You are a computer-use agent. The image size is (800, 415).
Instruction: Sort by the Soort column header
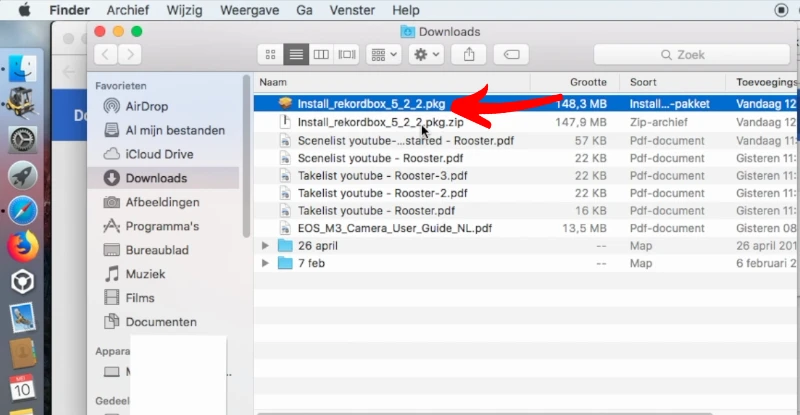tap(672, 82)
